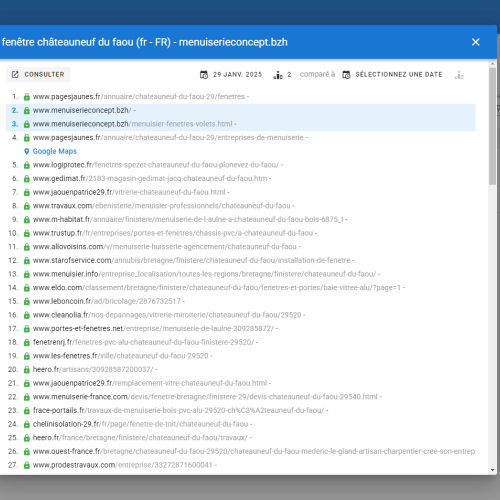Screen dimensions: 500x500
Task: Click the green lock icon on result 10
Action: 27,234
